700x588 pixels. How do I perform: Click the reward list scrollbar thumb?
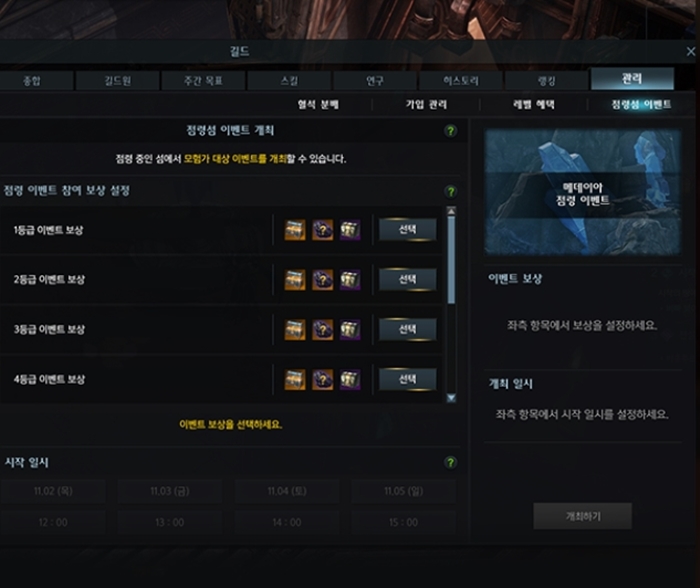(x=451, y=260)
